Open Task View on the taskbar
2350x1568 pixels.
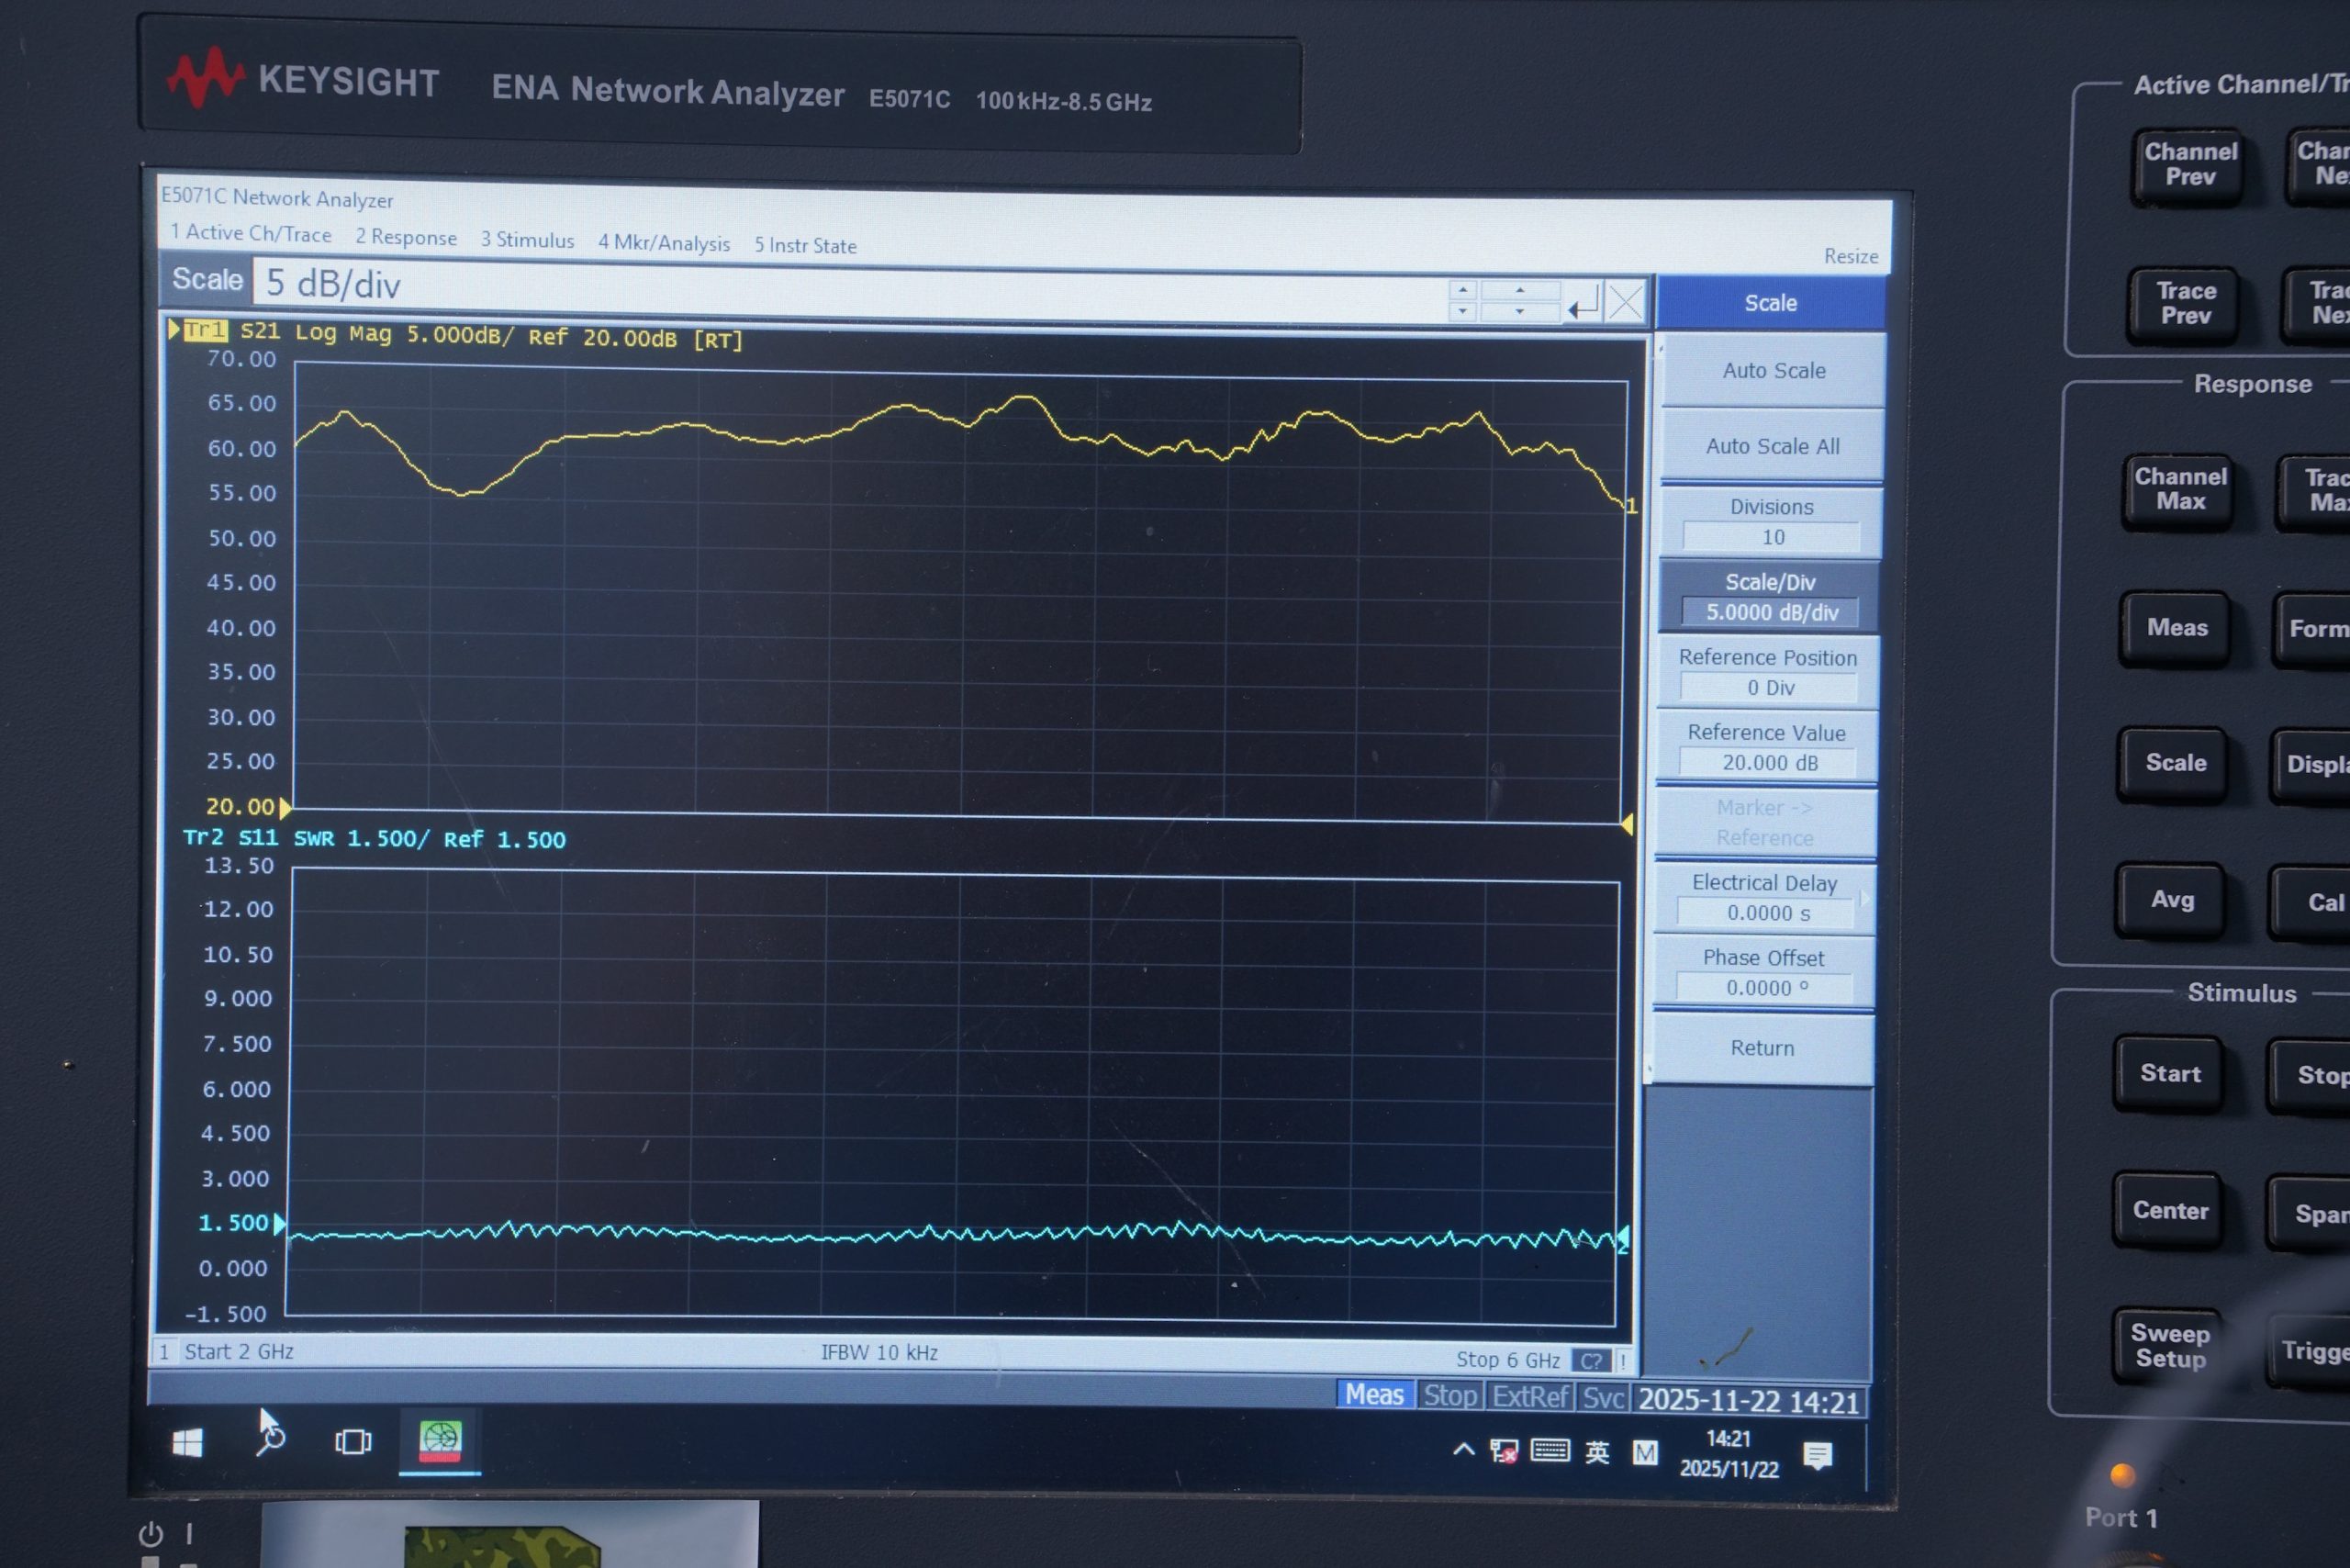[353, 1441]
